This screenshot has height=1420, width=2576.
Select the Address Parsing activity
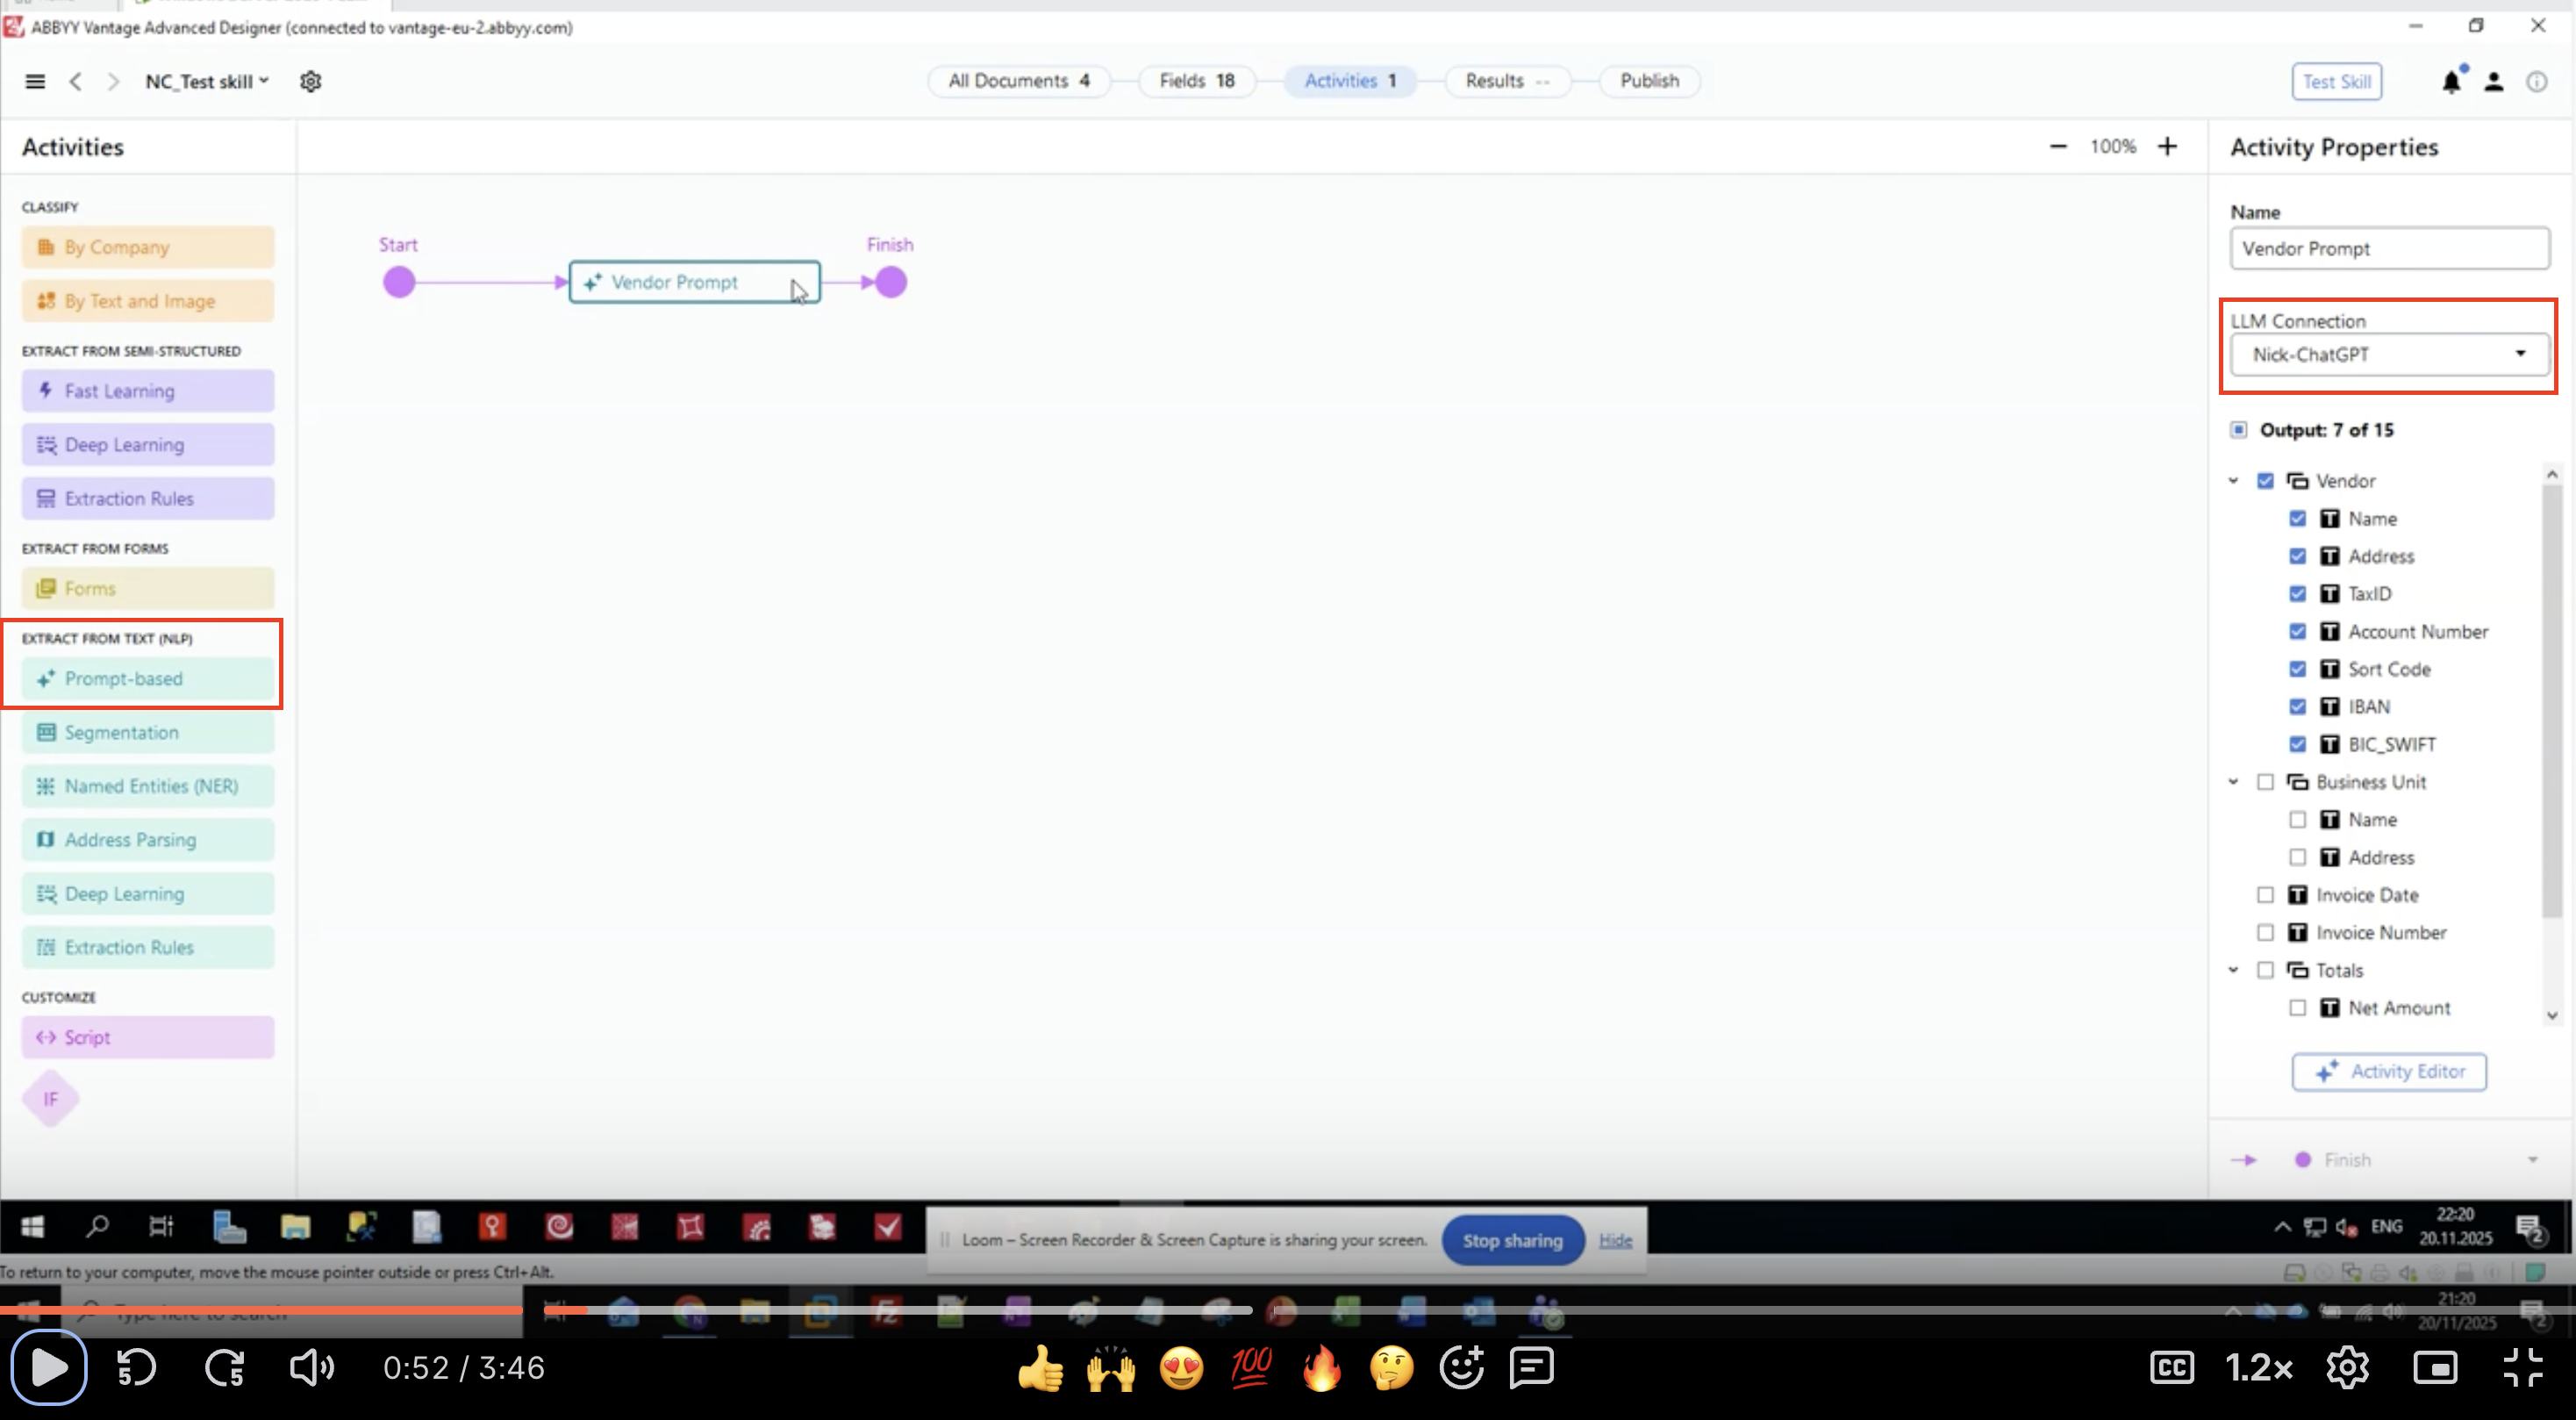click(x=147, y=839)
